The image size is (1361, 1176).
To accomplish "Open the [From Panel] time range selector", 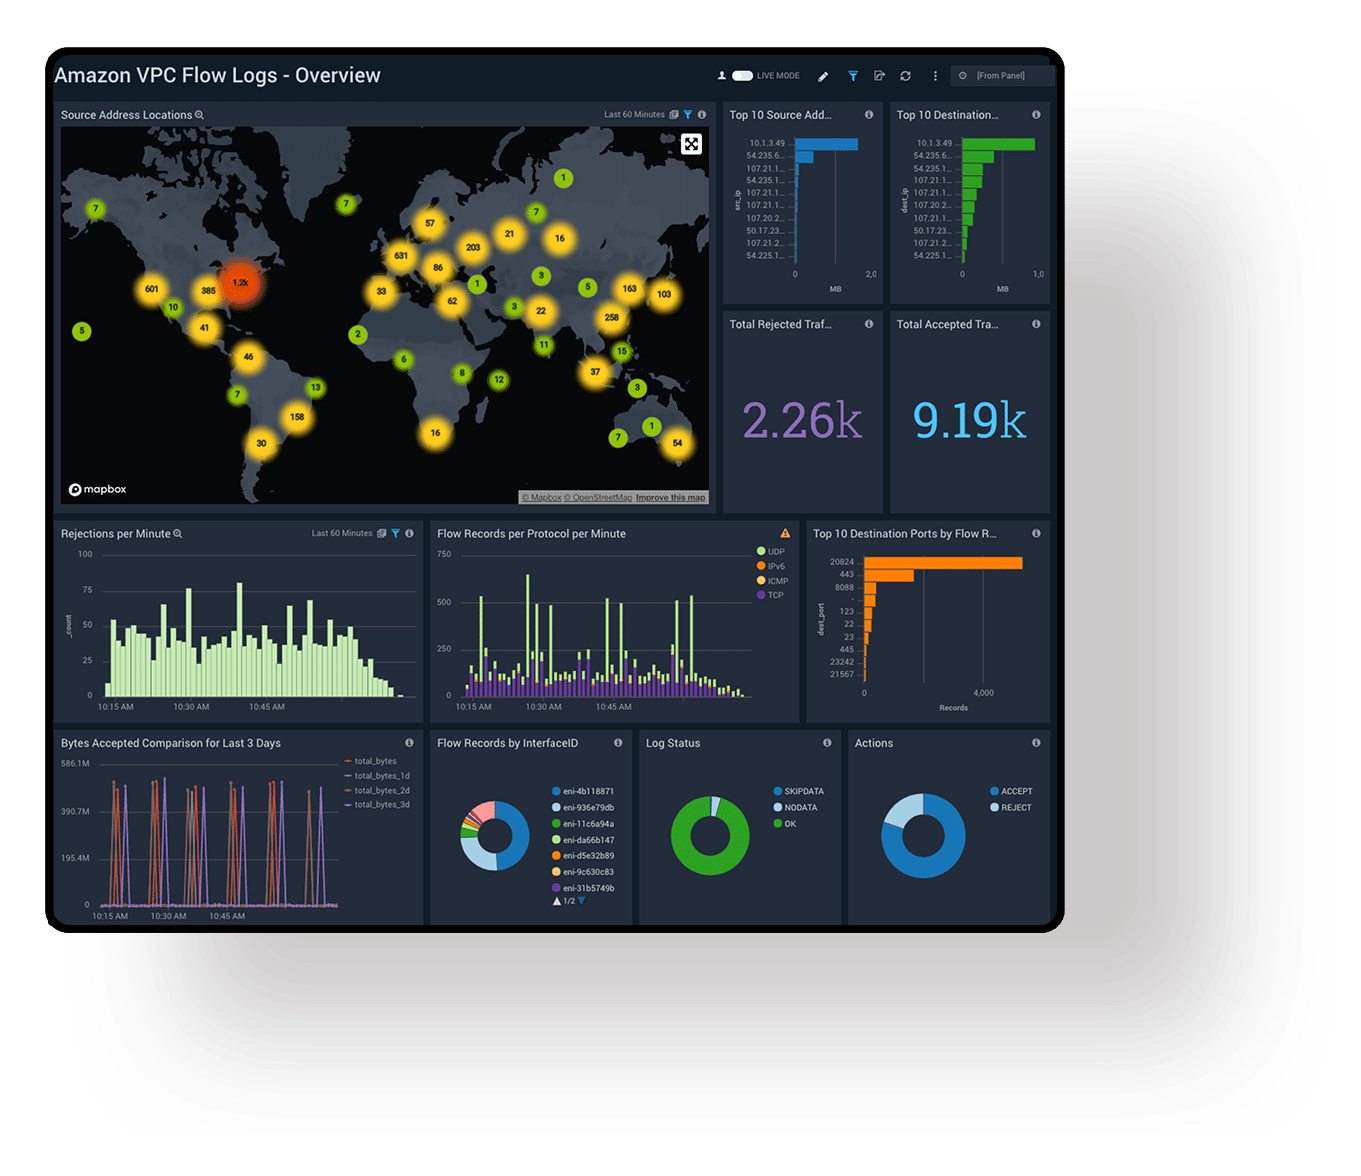I will (1000, 76).
